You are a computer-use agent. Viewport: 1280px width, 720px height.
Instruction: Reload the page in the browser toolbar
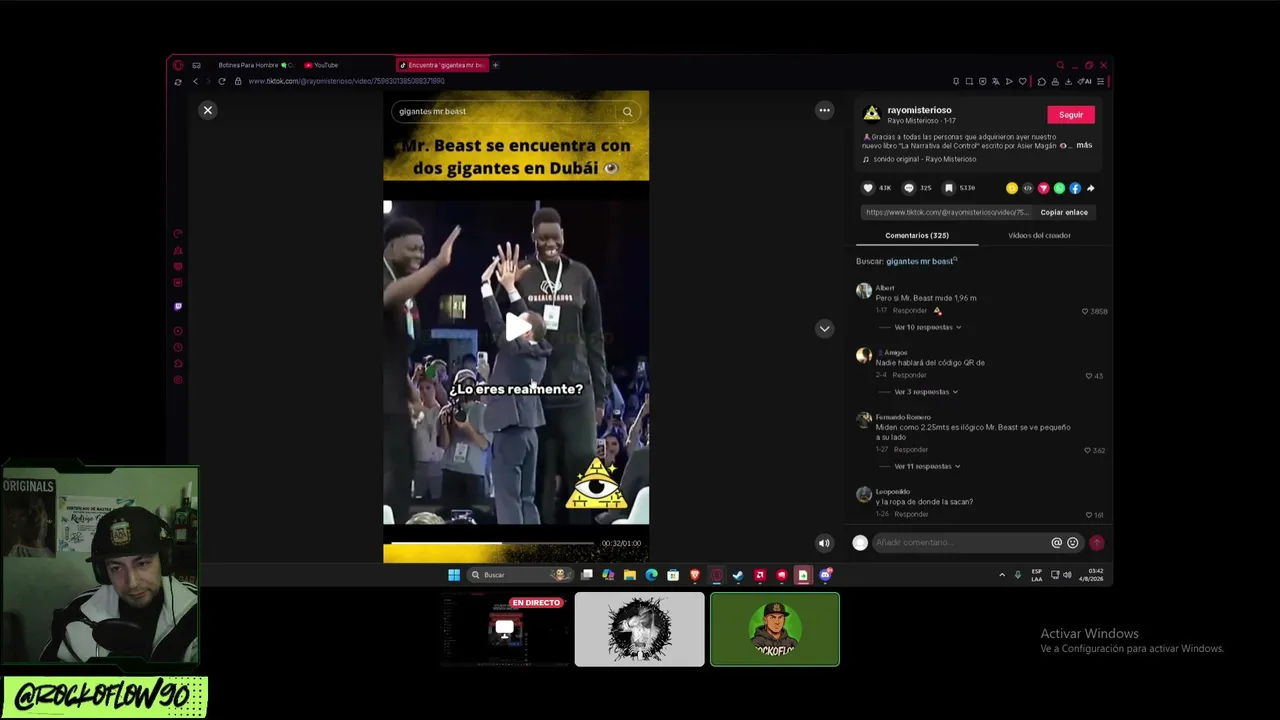[222, 81]
